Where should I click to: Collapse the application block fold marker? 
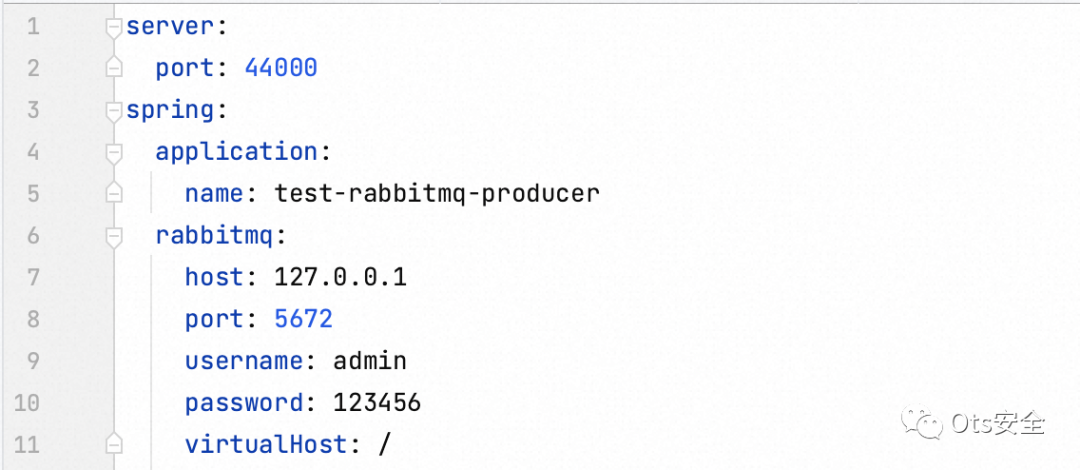(x=114, y=153)
